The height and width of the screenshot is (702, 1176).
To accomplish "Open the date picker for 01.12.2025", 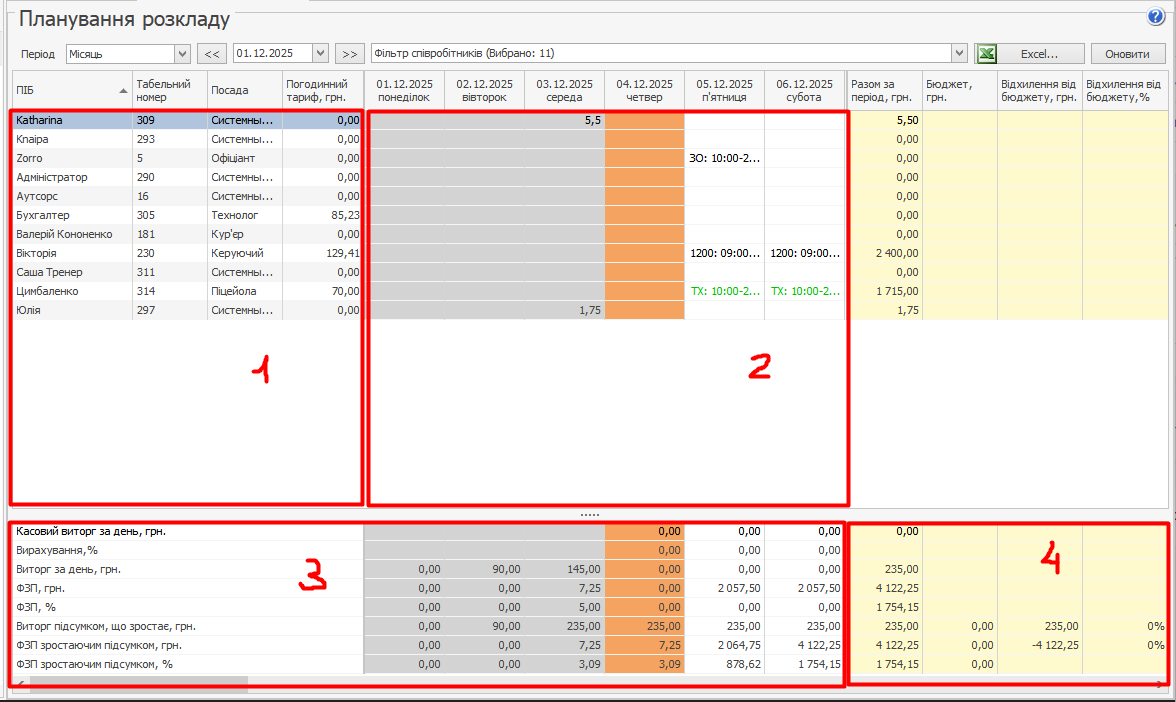I will (x=320, y=54).
